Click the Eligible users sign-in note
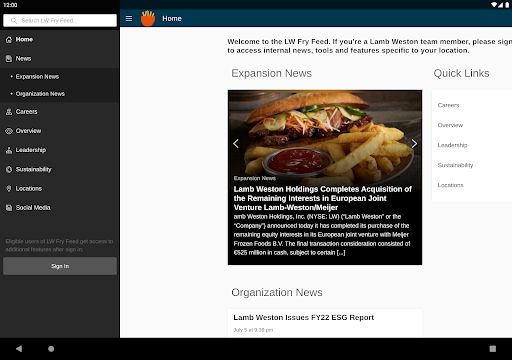The width and height of the screenshot is (512, 360). [59, 245]
